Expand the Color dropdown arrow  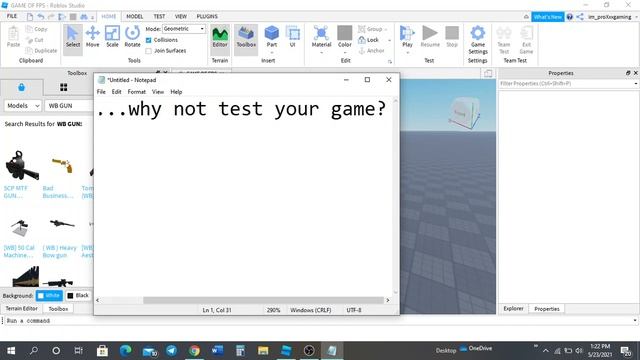point(344,52)
